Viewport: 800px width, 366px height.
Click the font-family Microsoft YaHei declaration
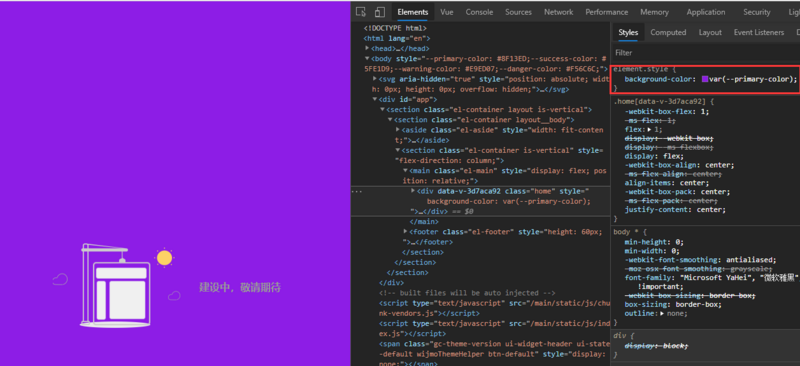pyautogui.click(x=711, y=282)
